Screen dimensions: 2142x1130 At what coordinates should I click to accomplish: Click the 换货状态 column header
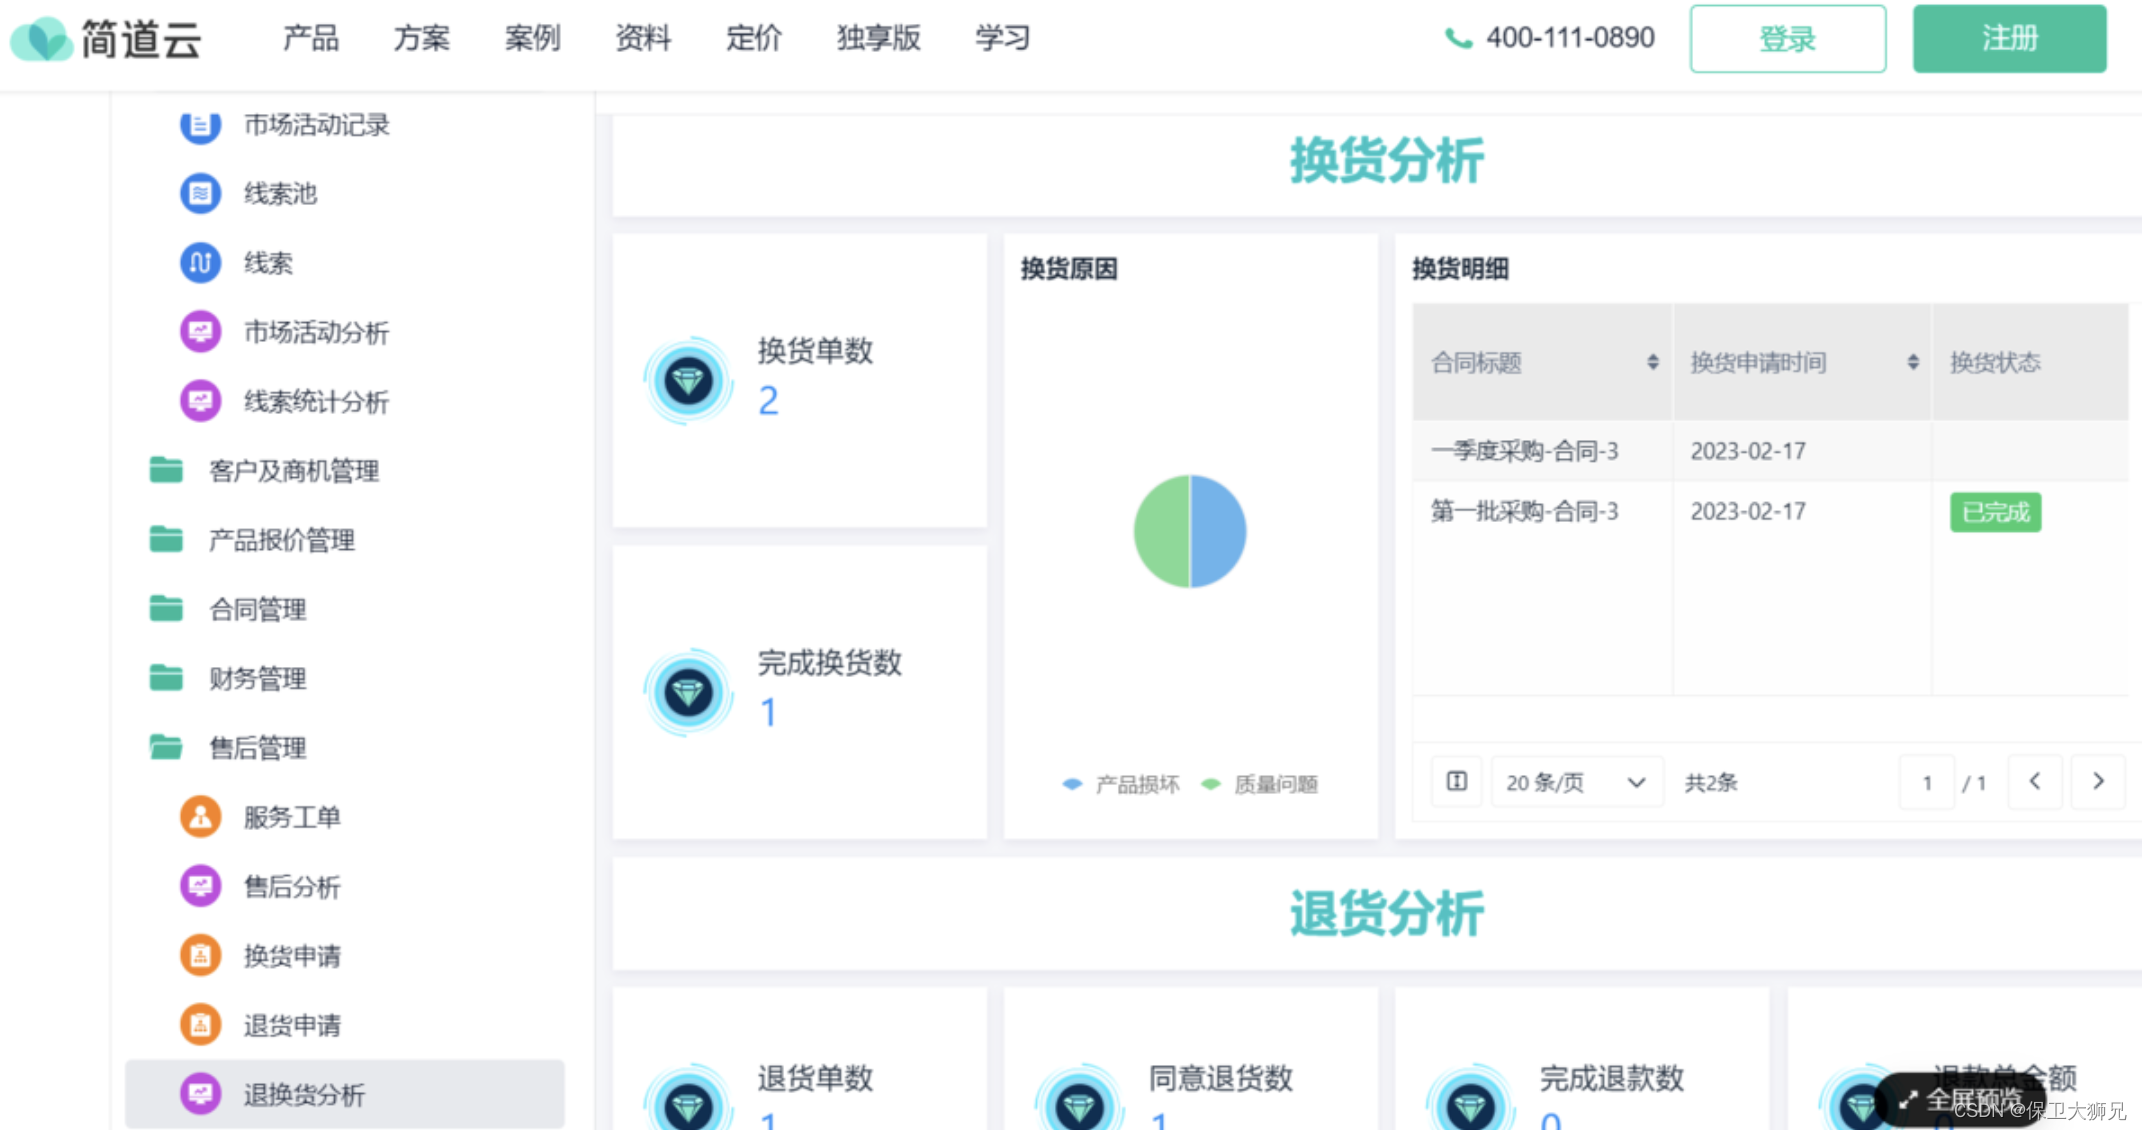pyautogui.click(x=2030, y=362)
